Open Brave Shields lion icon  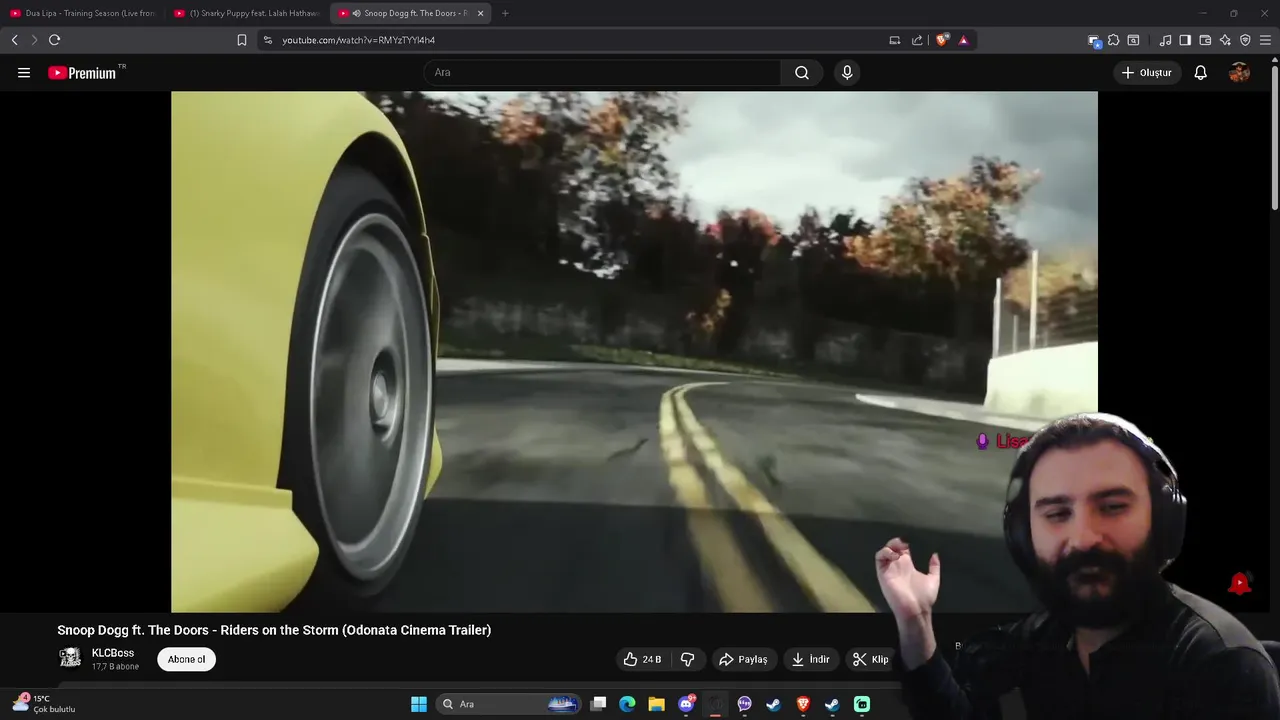click(x=942, y=40)
